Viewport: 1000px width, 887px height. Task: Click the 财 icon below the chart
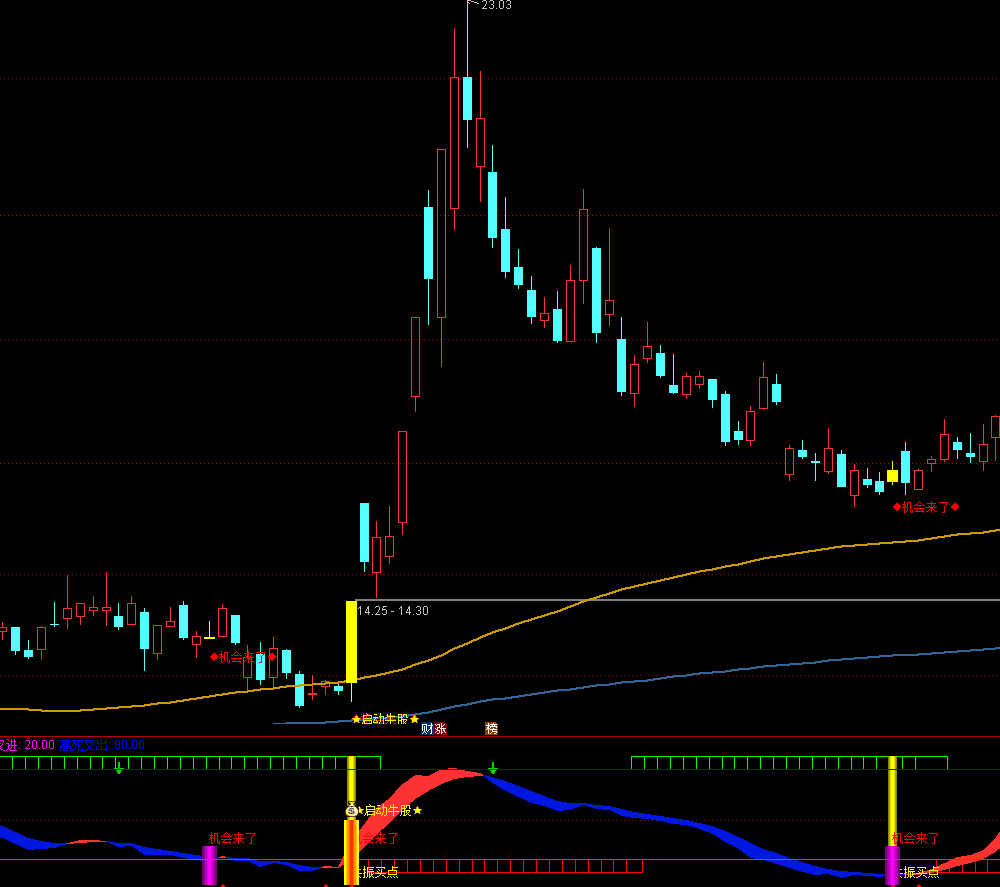tap(427, 729)
